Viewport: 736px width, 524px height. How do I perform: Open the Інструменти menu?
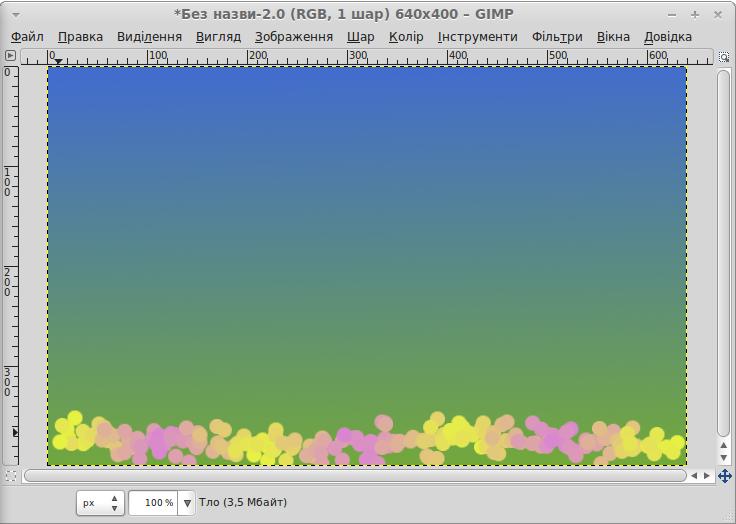tap(477, 37)
